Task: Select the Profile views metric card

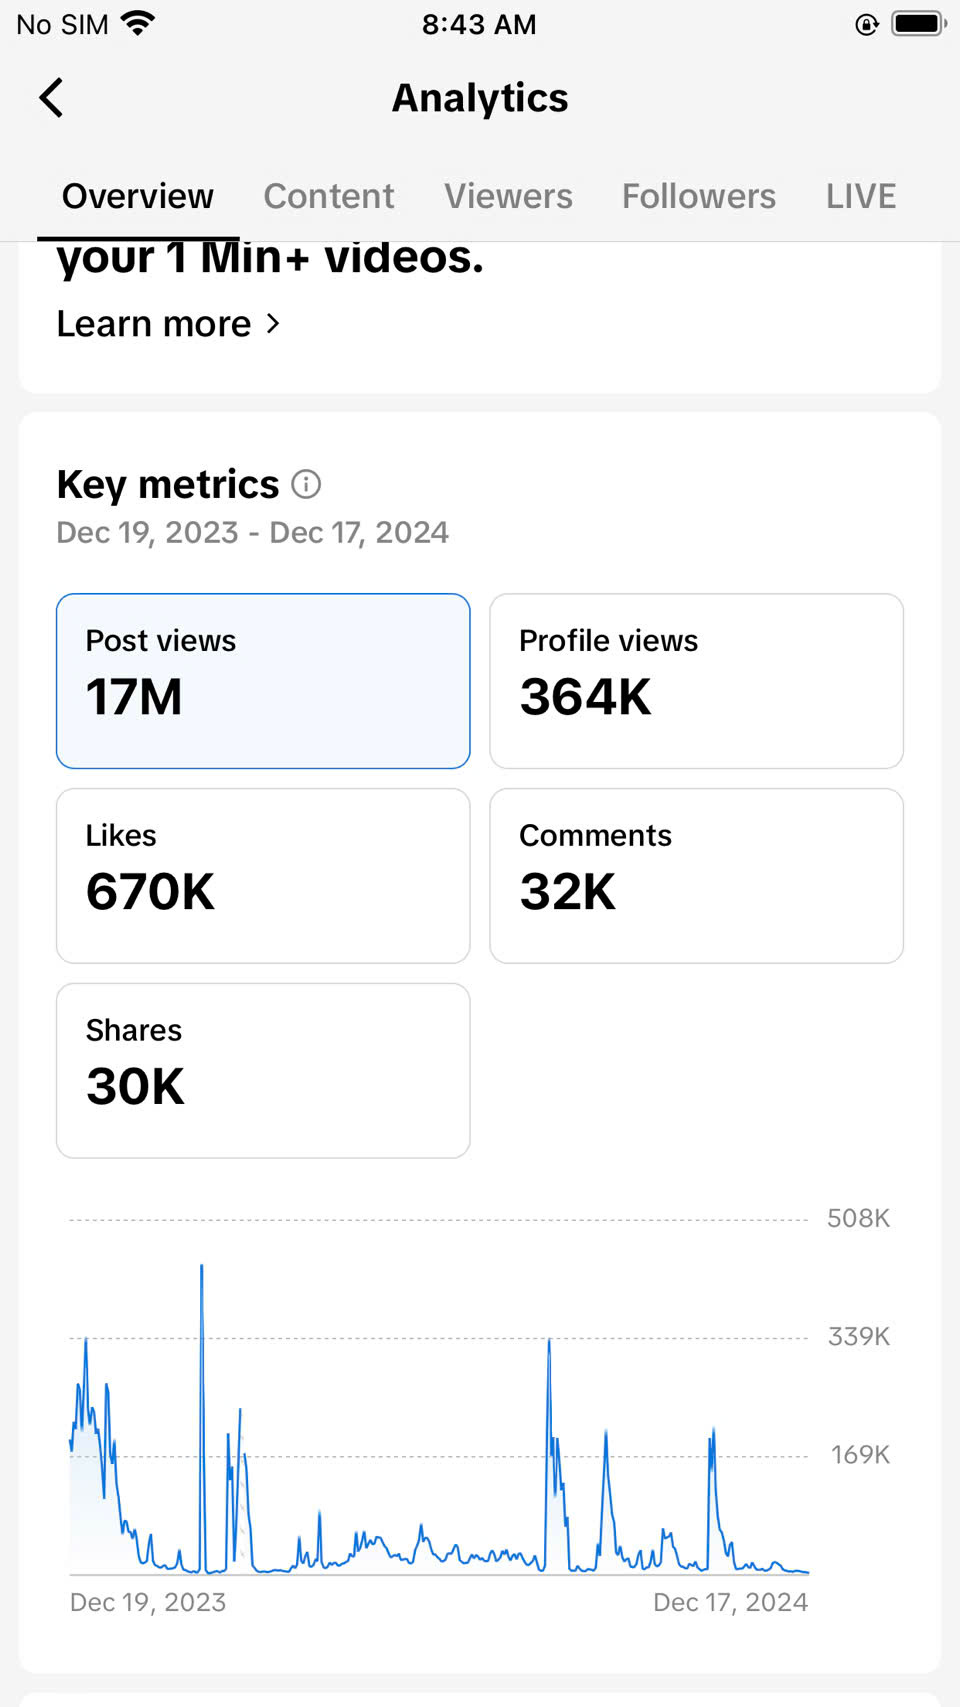Action: [x=696, y=681]
